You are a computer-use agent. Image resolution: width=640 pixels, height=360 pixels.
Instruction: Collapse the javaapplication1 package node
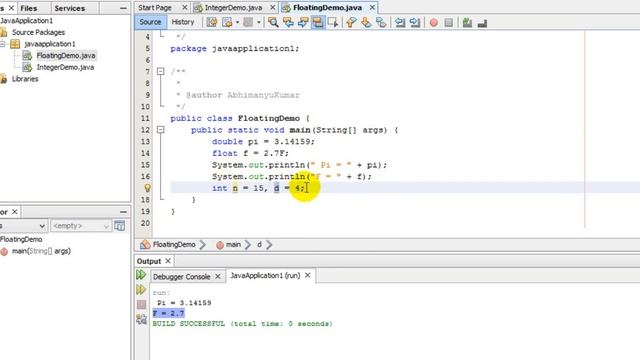[2, 44]
